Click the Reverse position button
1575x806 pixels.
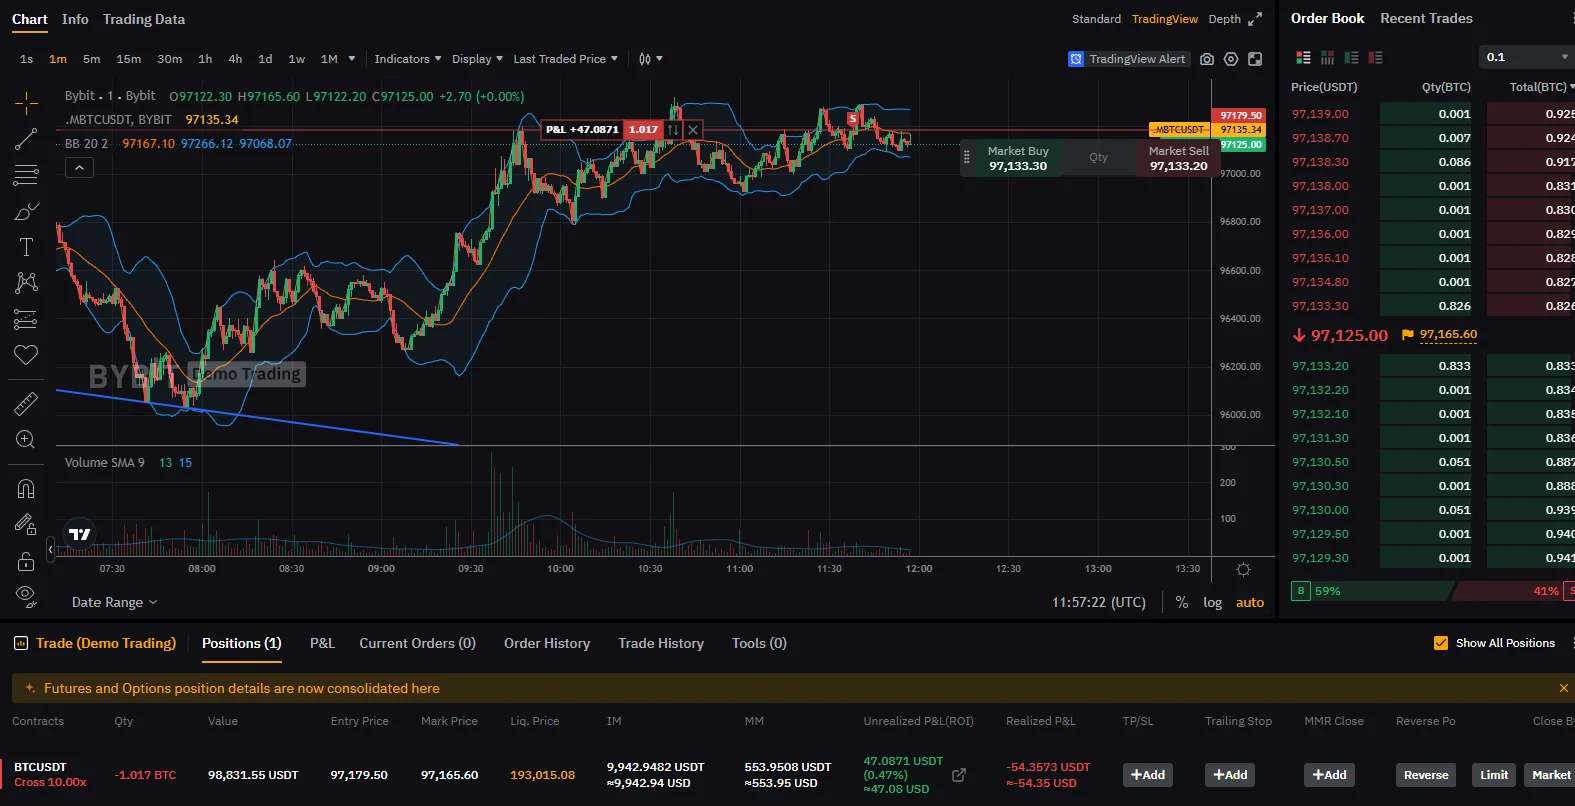1425,775
